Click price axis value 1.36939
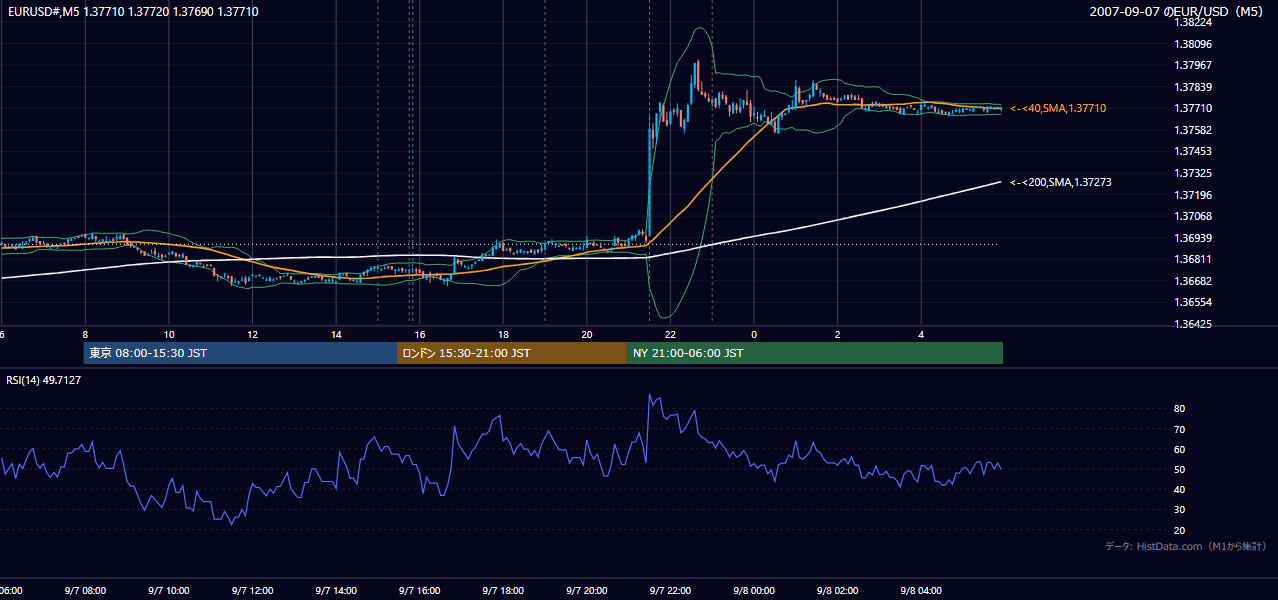This screenshot has height=600, width=1278. pyautogui.click(x=1193, y=237)
